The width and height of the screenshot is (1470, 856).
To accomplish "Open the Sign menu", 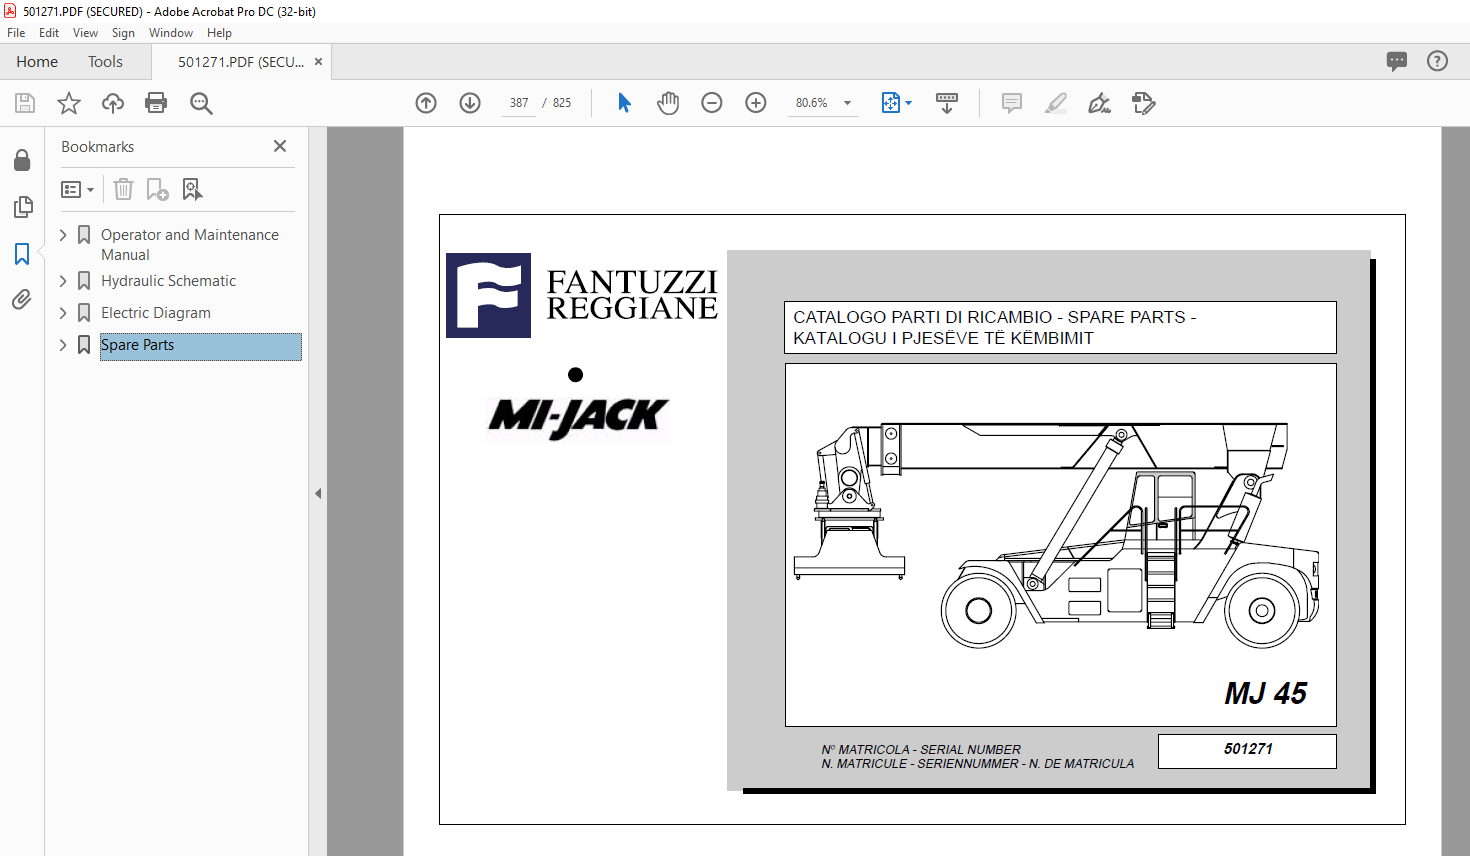I will 123,33.
